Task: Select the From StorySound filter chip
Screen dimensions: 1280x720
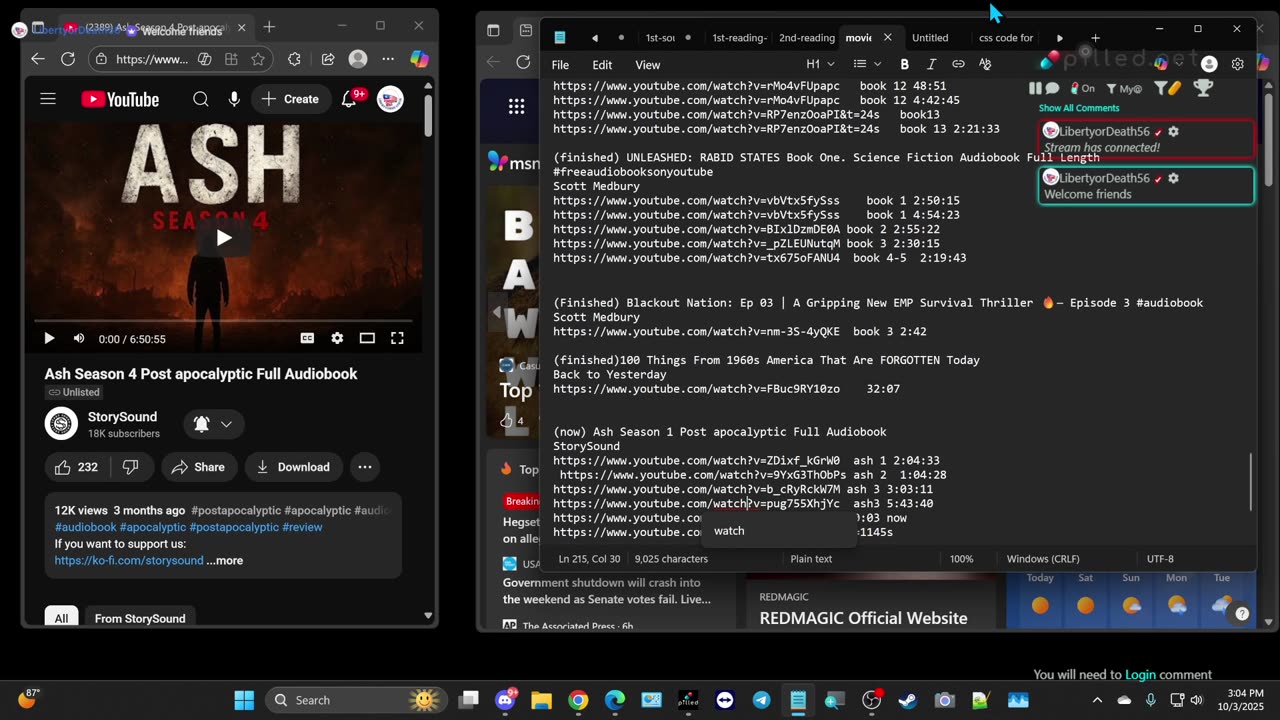Action: [140, 618]
